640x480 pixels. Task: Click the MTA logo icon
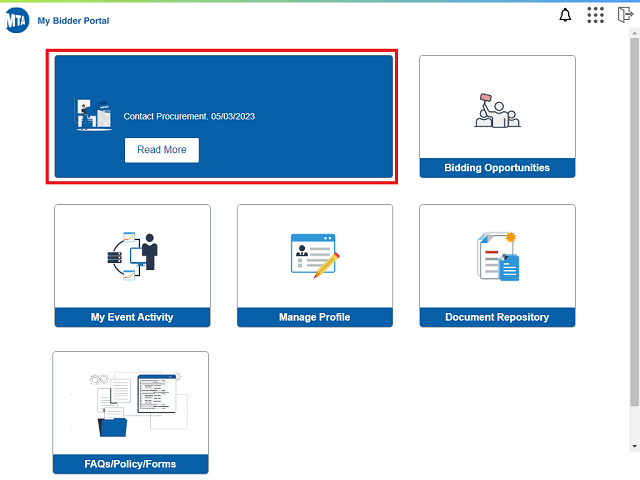(17, 20)
